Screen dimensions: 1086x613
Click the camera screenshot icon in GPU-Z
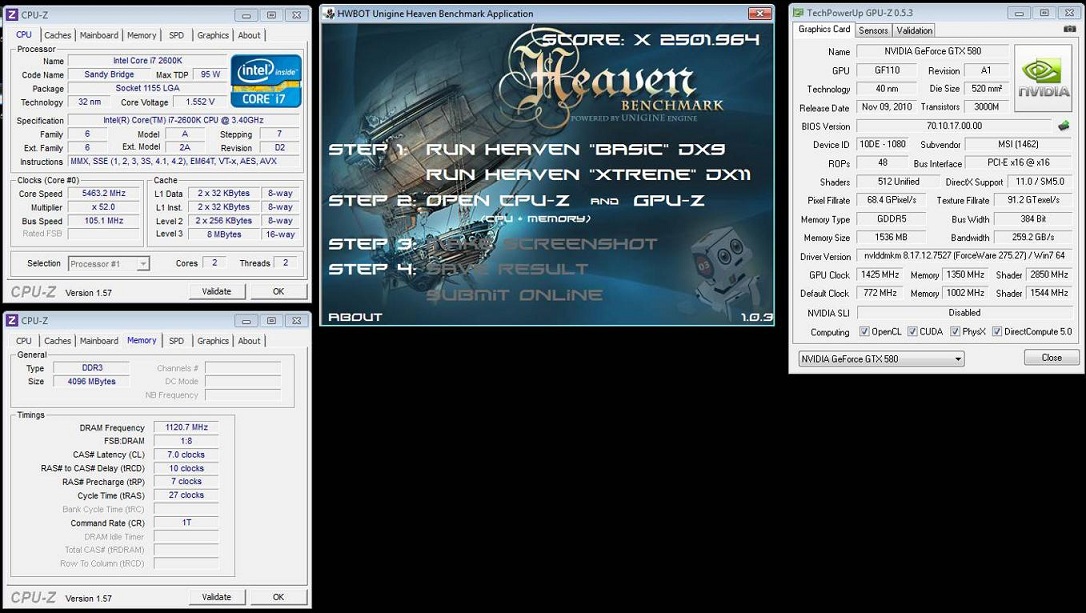(x=1071, y=30)
